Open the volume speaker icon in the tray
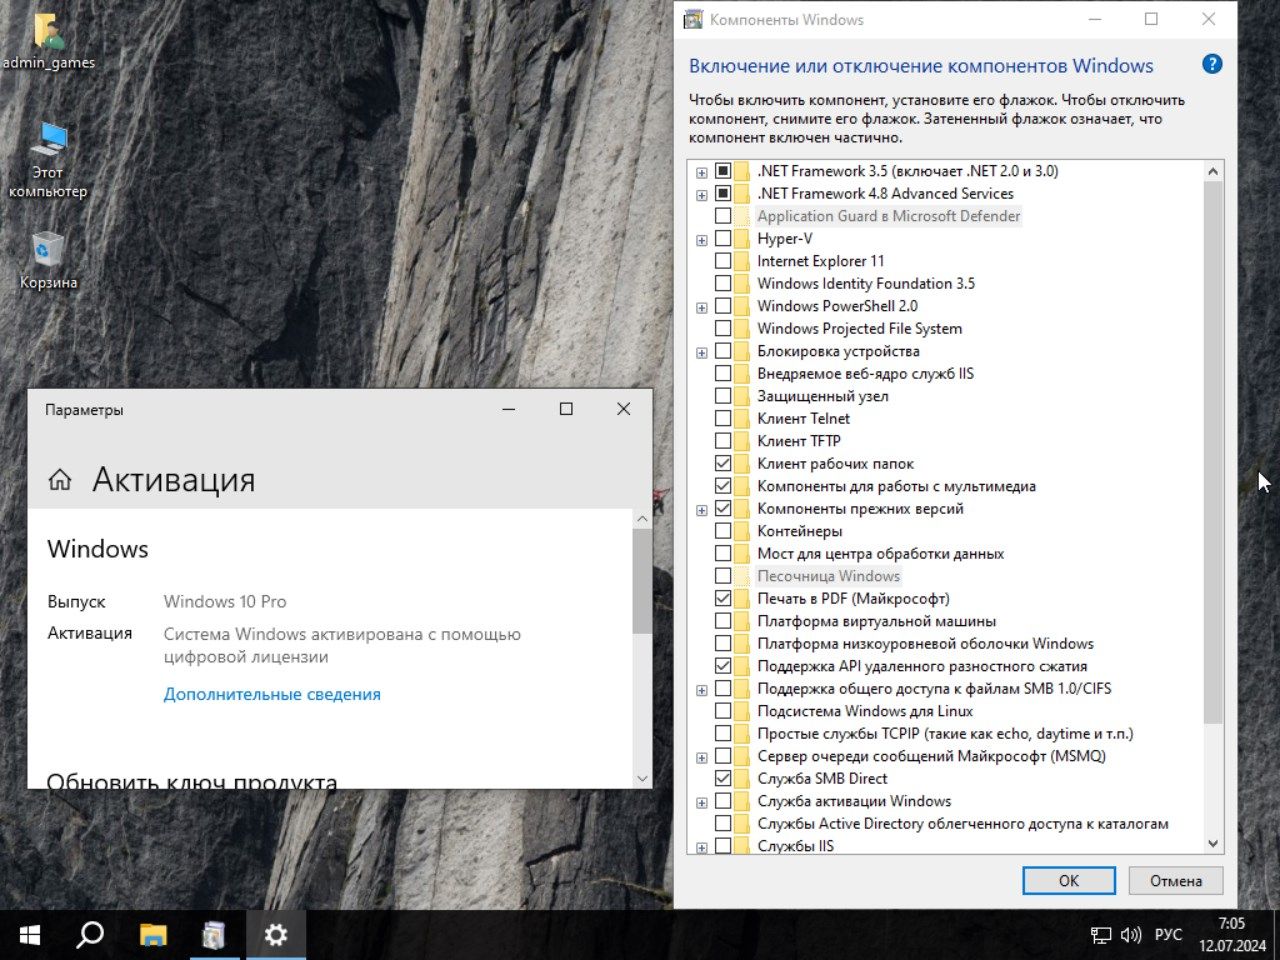The image size is (1280, 960). coord(1131,935)
